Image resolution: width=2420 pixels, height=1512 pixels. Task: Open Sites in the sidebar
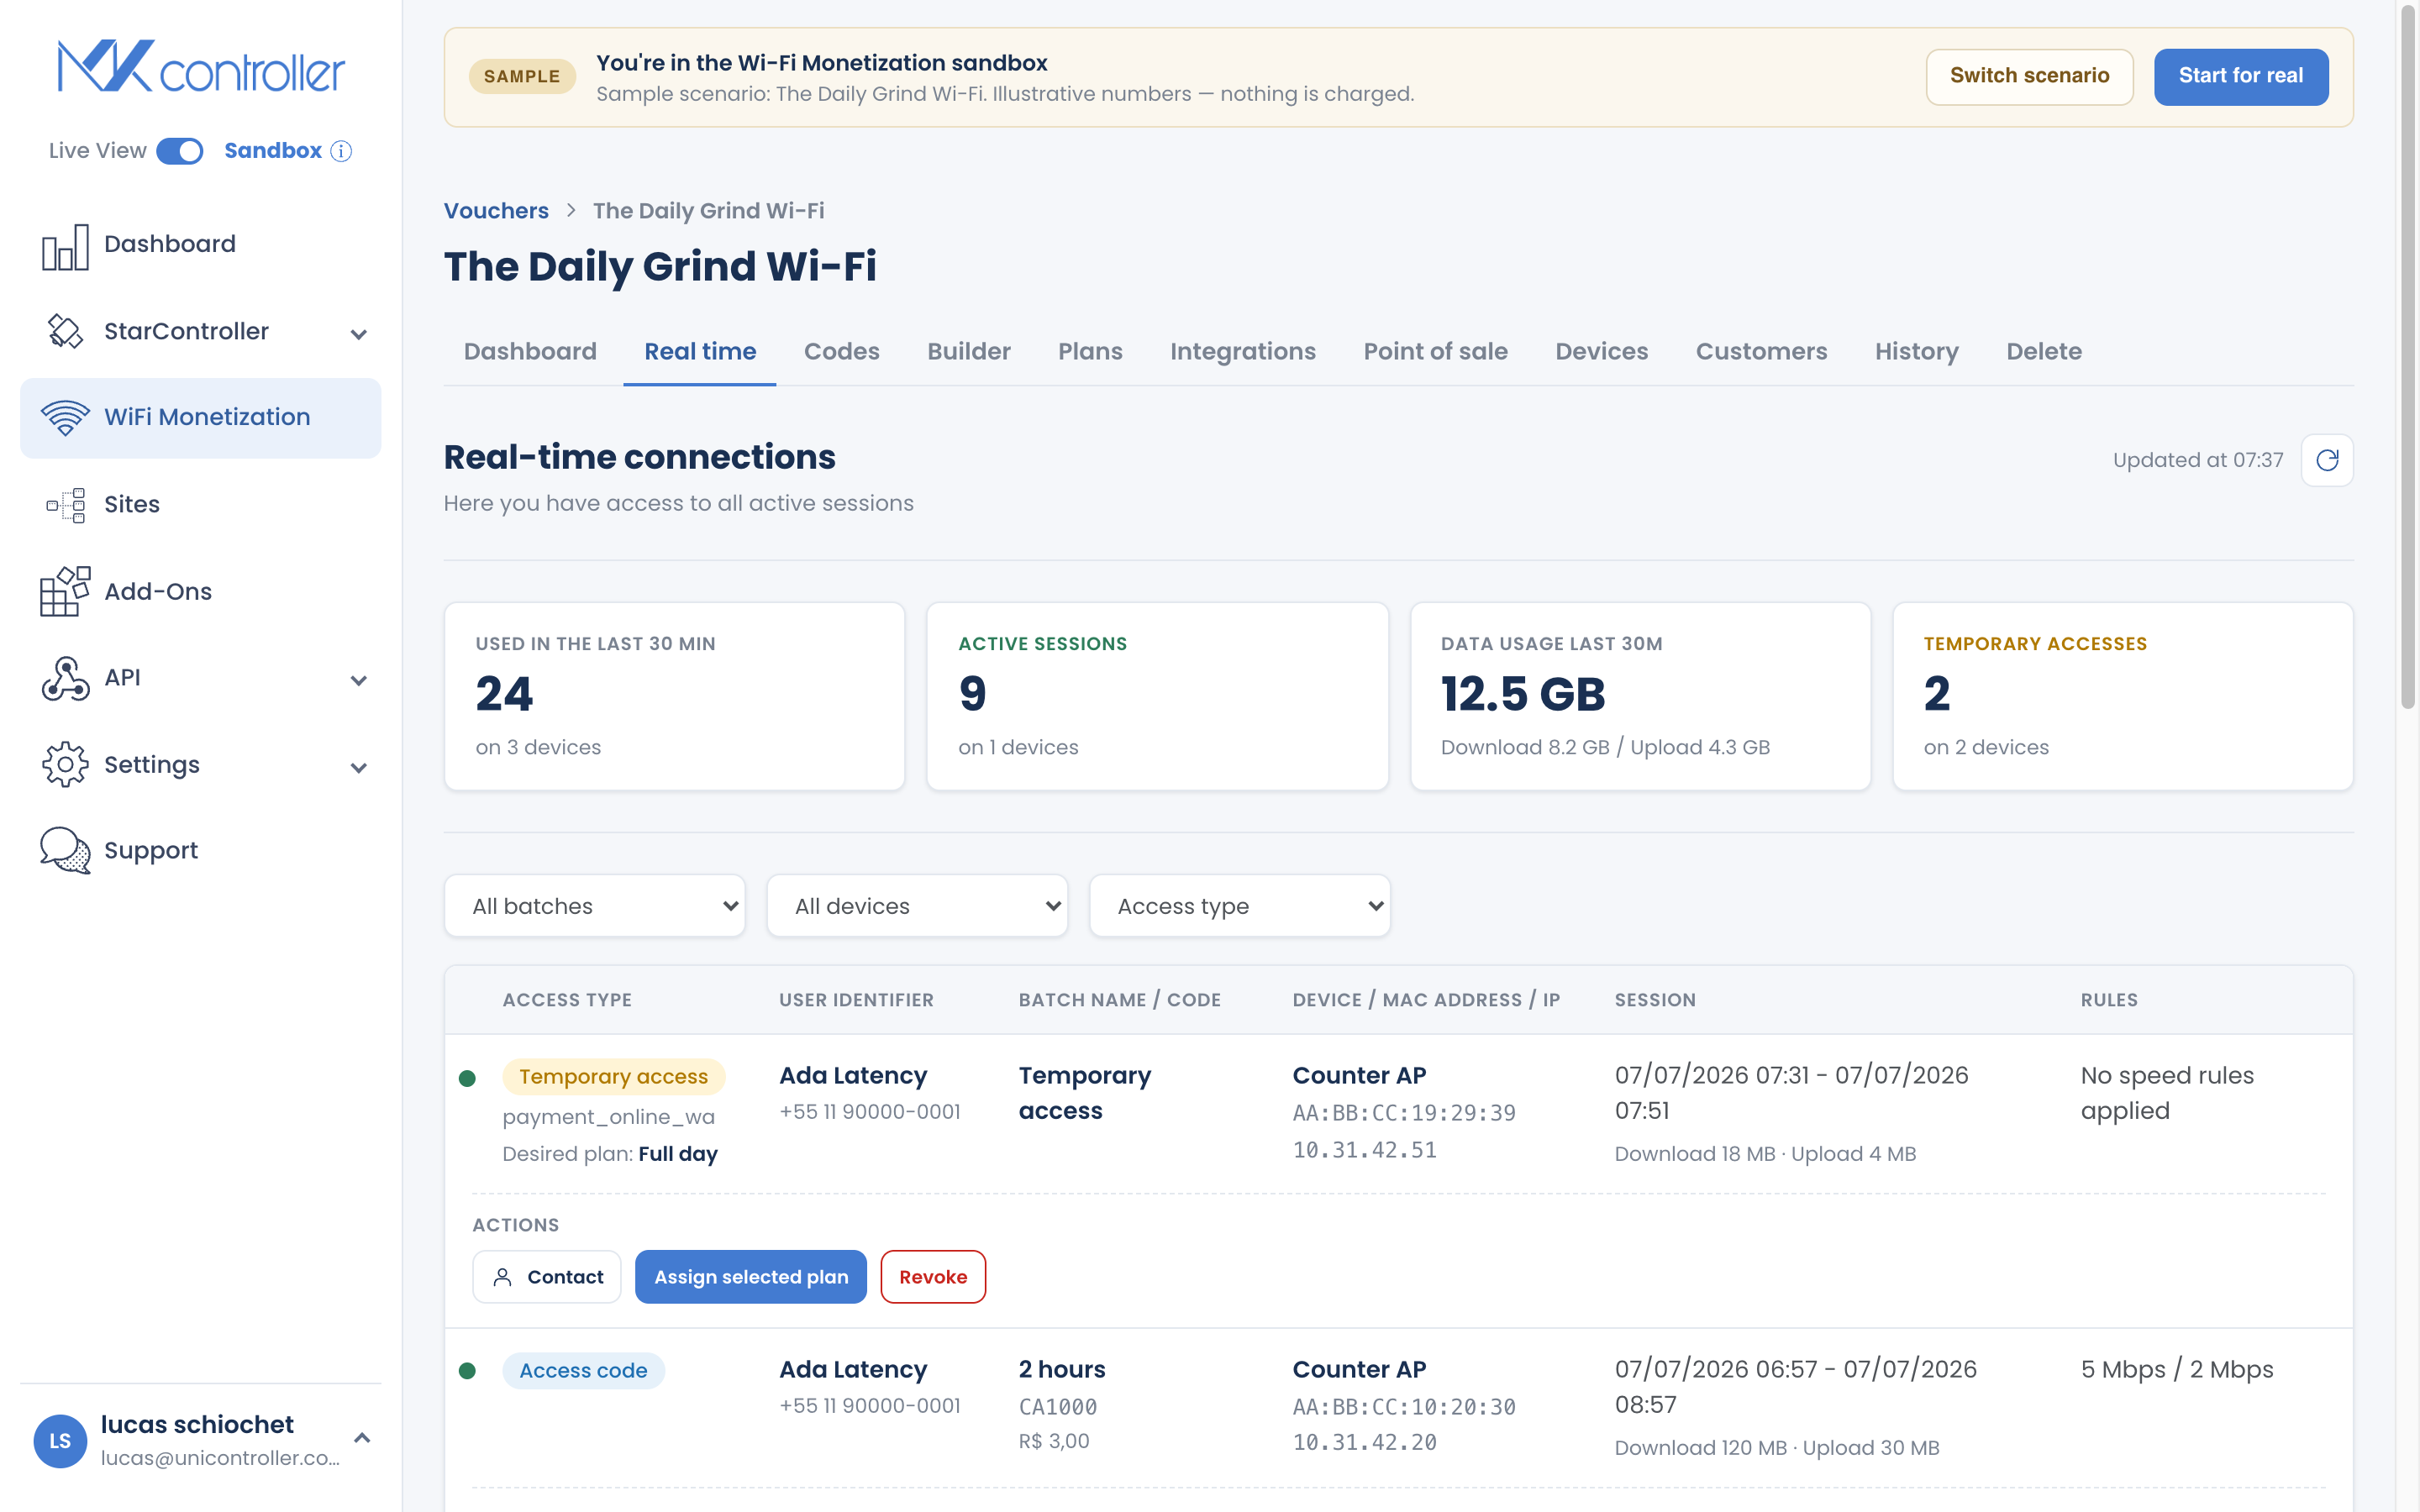coord(200,505)
